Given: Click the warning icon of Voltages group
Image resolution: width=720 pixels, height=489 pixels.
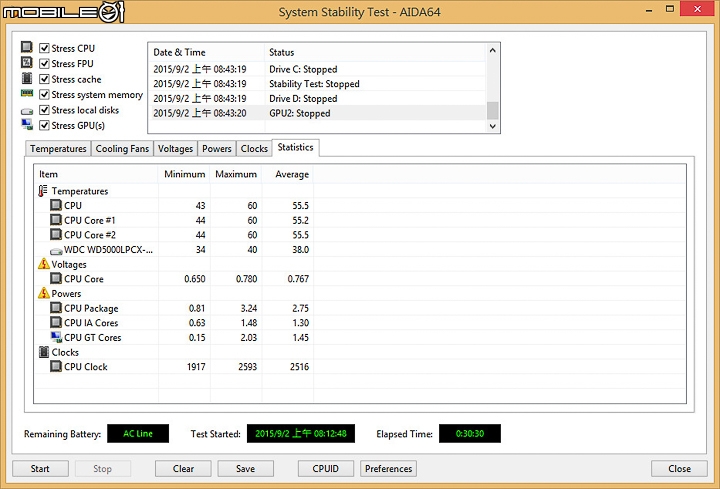Looking at the screenshot, I should (44, 264).
